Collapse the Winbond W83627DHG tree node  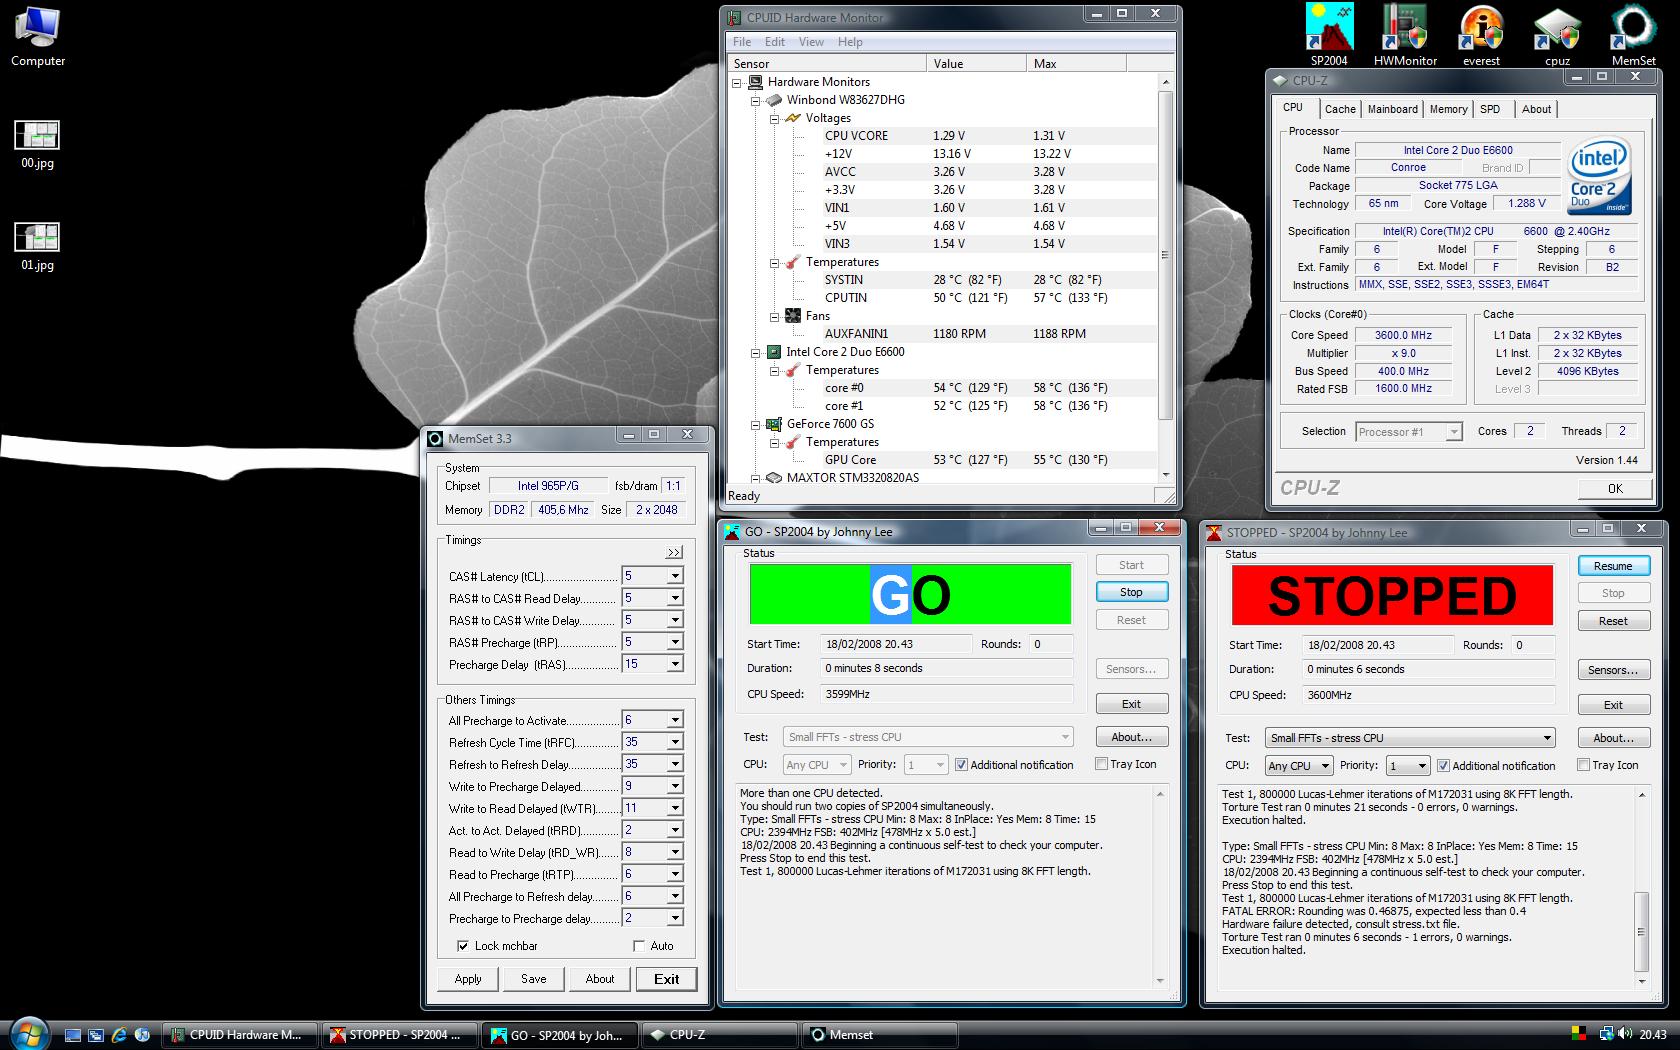pos(756,100)
